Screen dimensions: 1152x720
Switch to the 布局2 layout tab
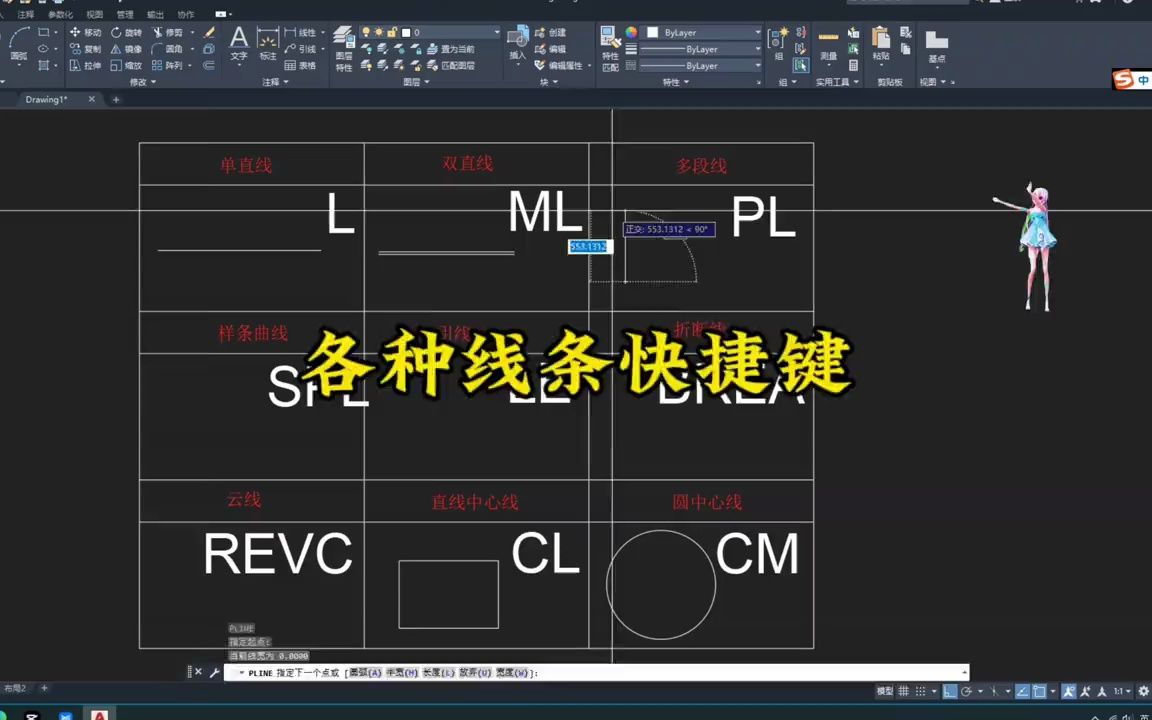point(17,688)
